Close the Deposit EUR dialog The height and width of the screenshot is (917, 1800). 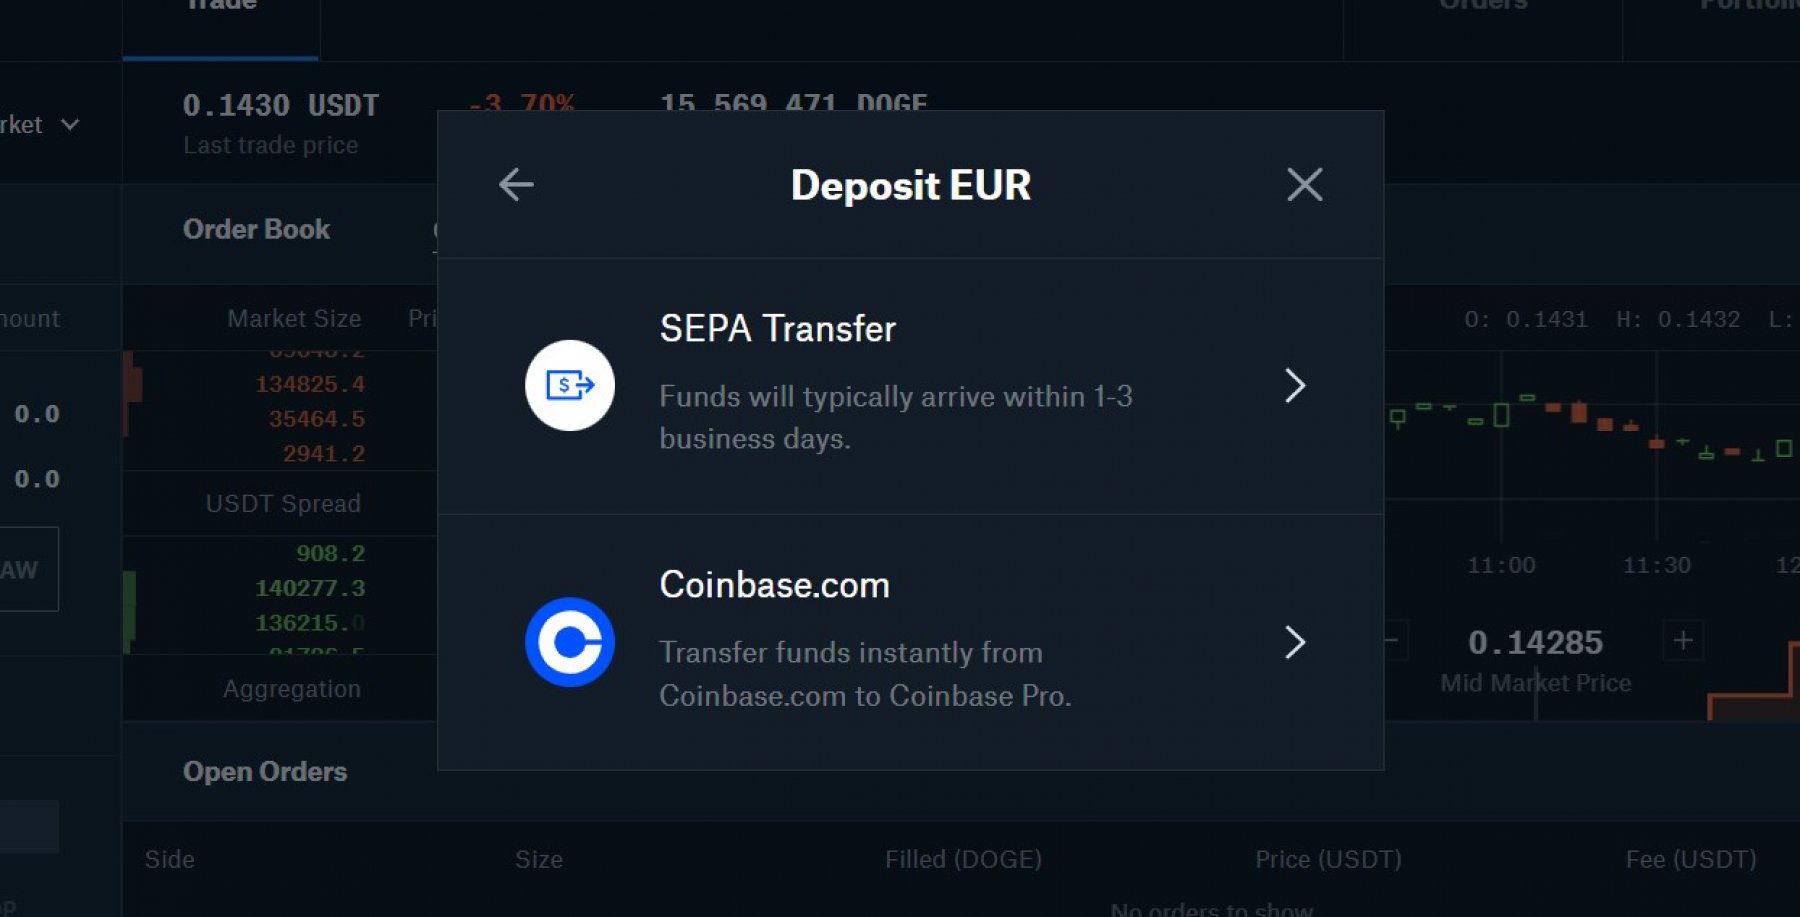(x=1304, y=185)
